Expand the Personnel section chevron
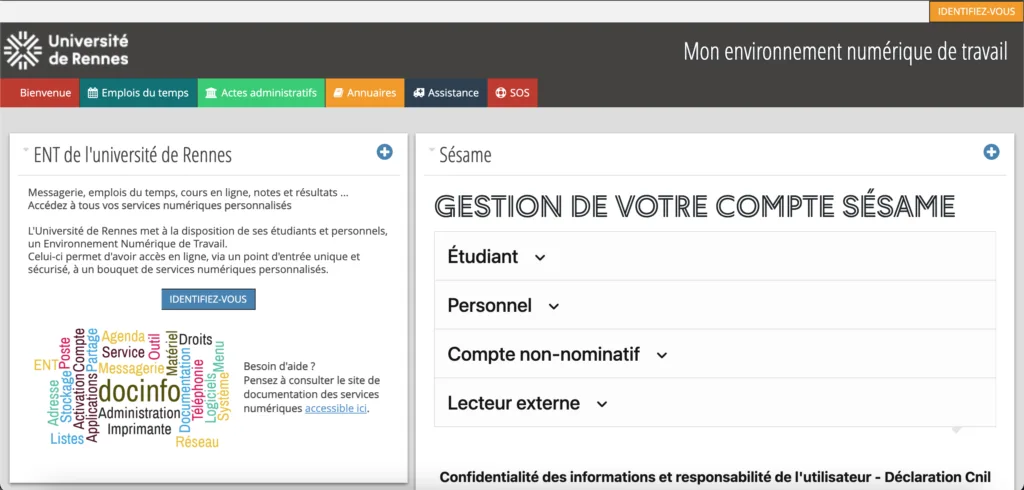The height and width of the screenshot is (490, 1024). point(554,306)
